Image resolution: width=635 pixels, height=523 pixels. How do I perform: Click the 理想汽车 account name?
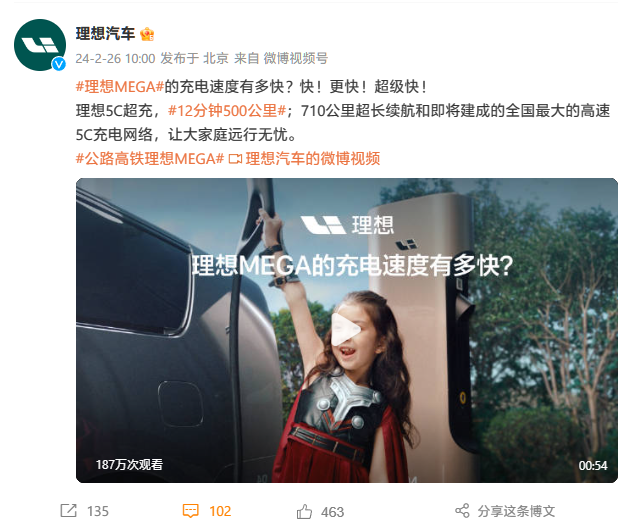[105, 34]
